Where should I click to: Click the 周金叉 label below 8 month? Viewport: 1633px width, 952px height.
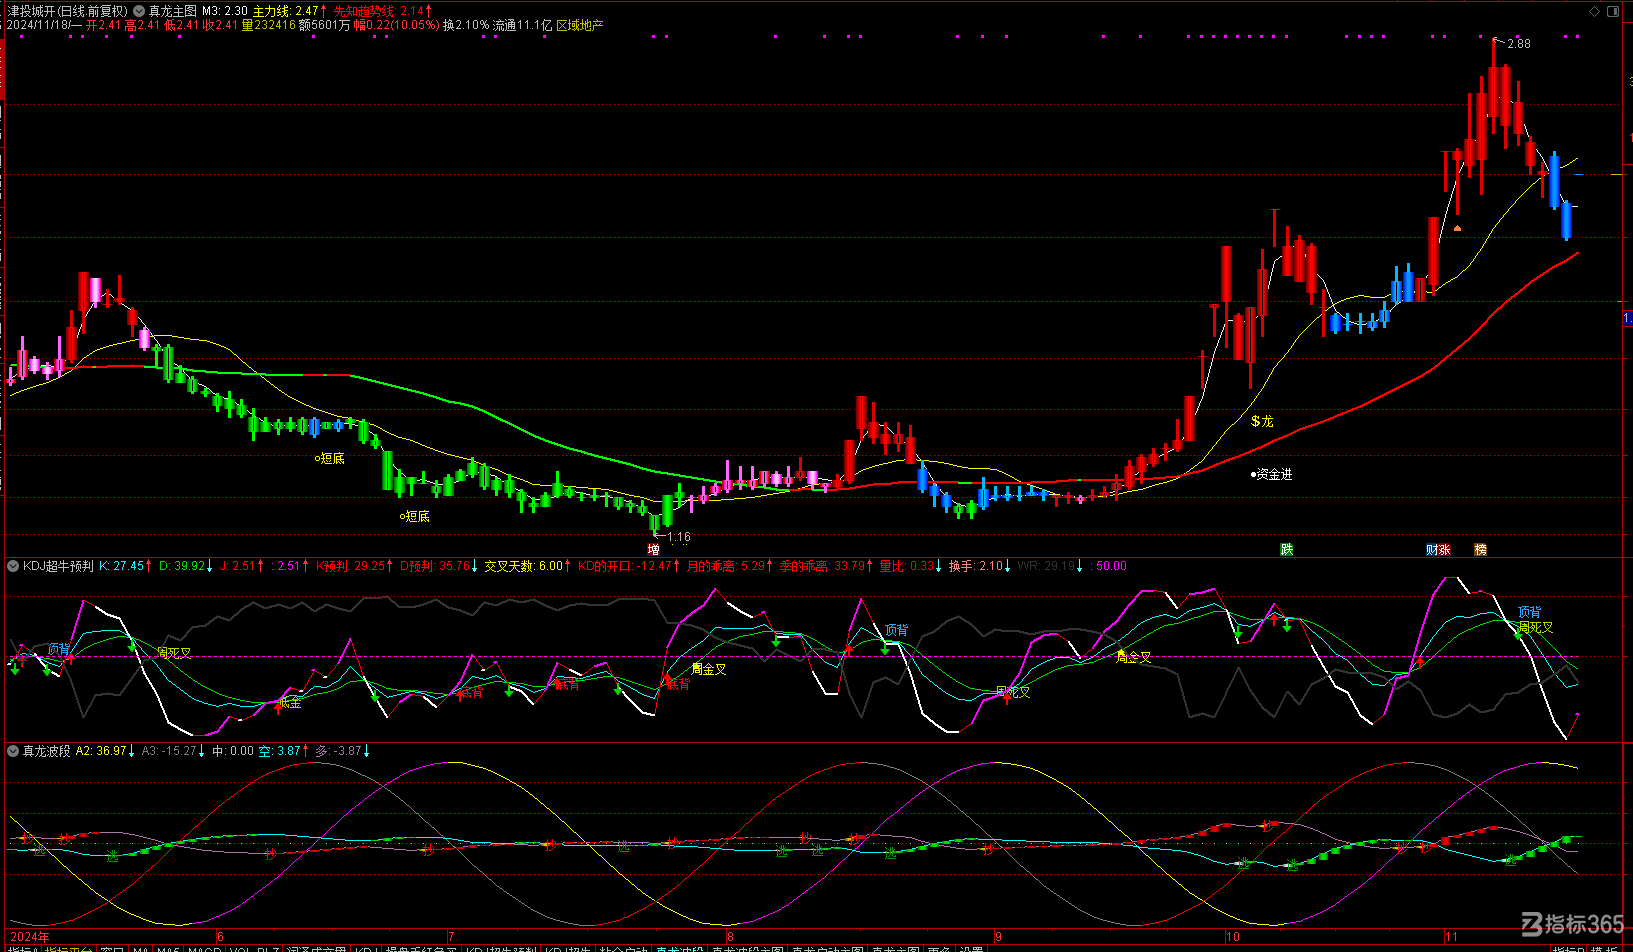pyautogui.click(x=709, y=669)
